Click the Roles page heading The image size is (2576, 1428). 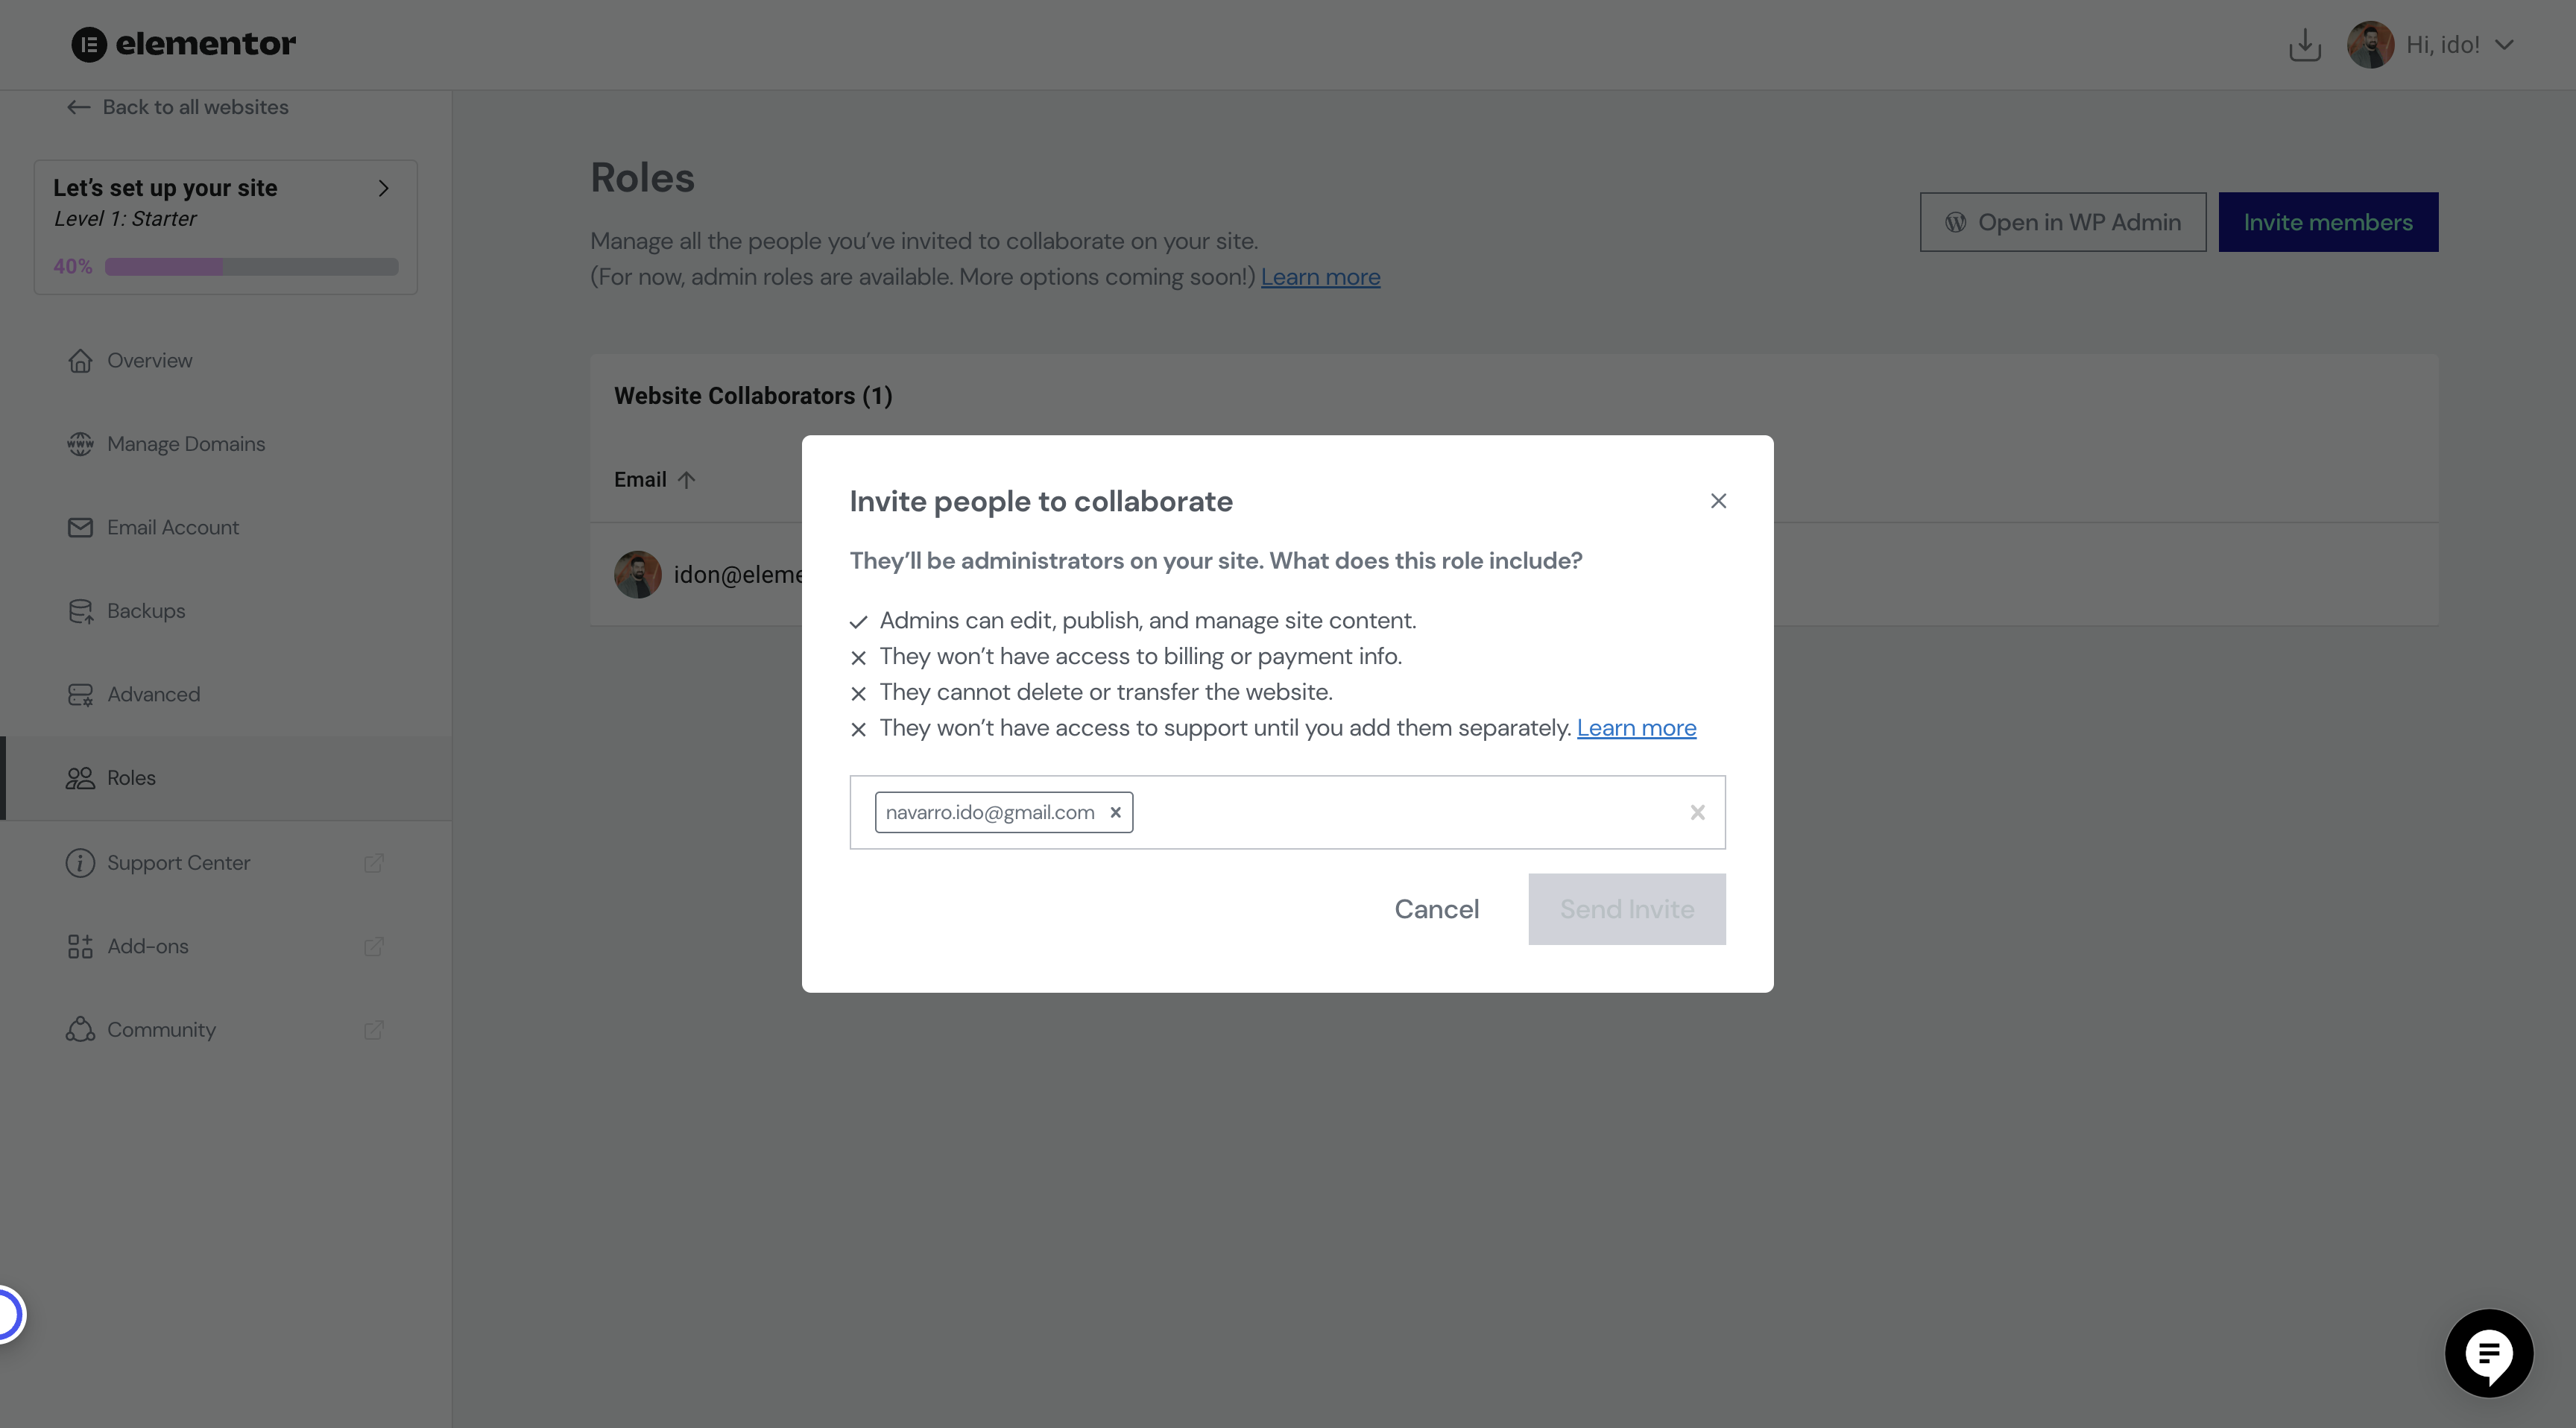(x=642, y=178)
